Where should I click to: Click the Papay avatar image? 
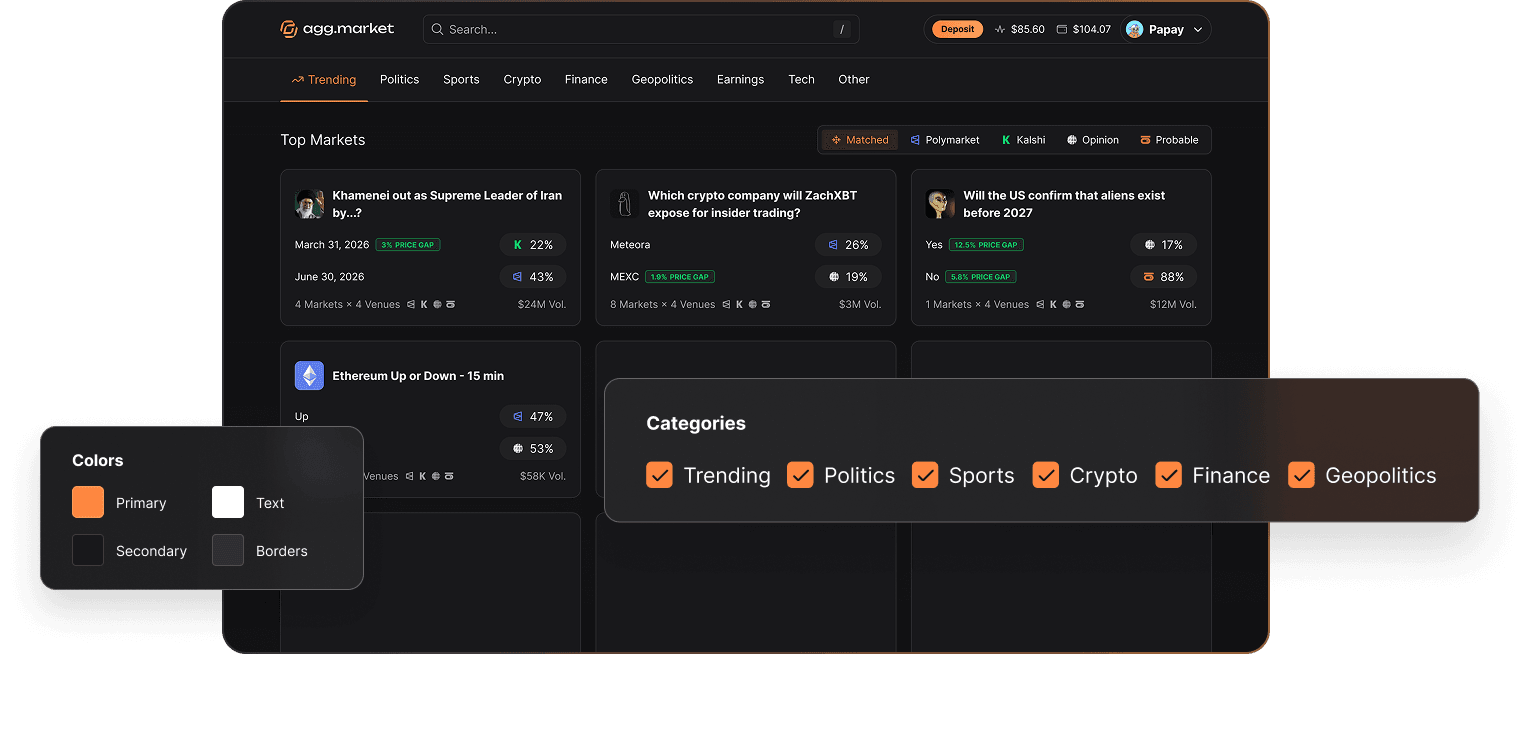click(x=1134, y=29)
